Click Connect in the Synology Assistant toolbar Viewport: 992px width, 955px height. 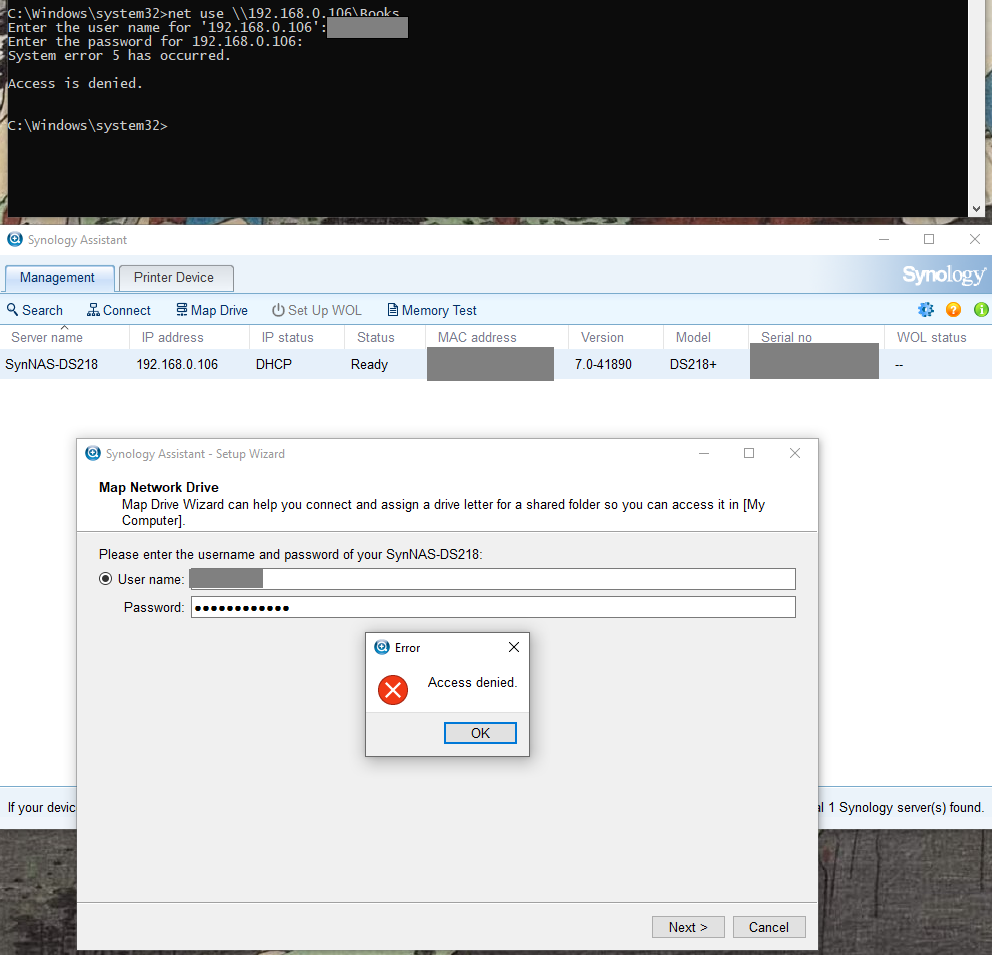(119, 310)
